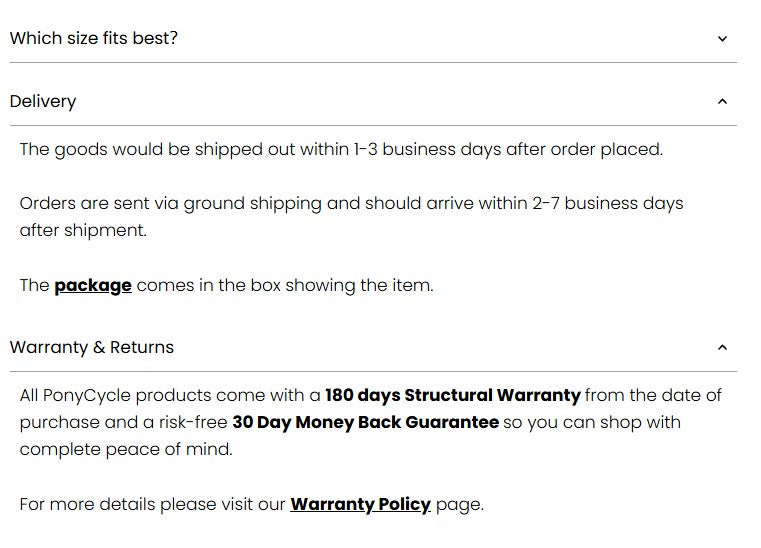Open the underlined 'package' link
Screen dimensions: 761x548
93,285
